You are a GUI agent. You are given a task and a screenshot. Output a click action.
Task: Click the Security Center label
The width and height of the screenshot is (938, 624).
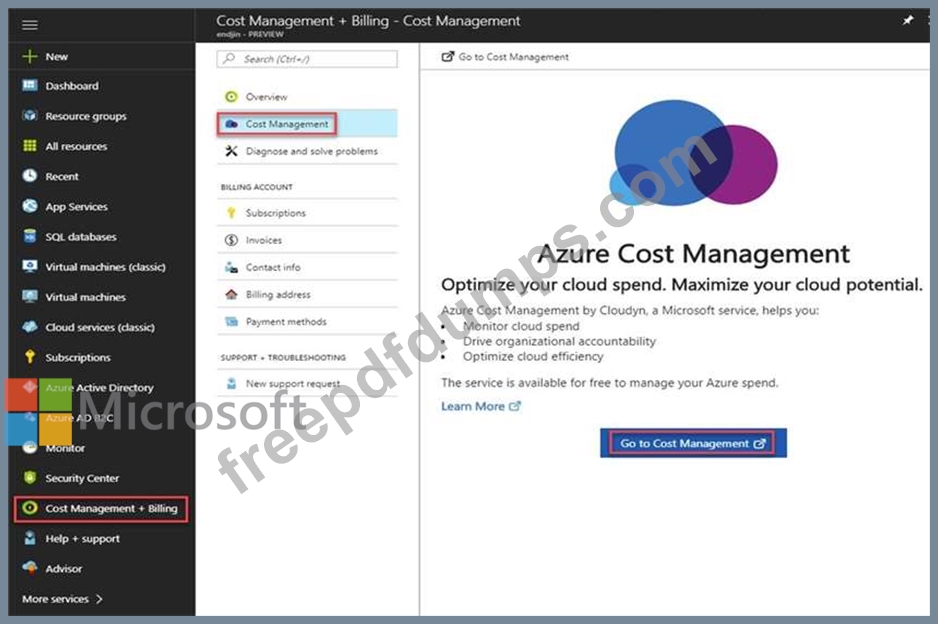tap(82, 478)
